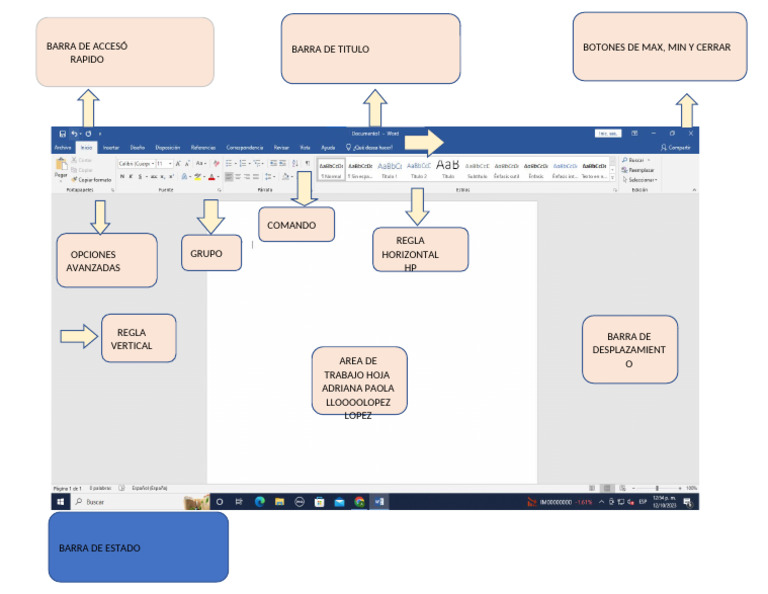Apply the Título 1 style
Screen dimensions: 768x594
click(389, 169)
